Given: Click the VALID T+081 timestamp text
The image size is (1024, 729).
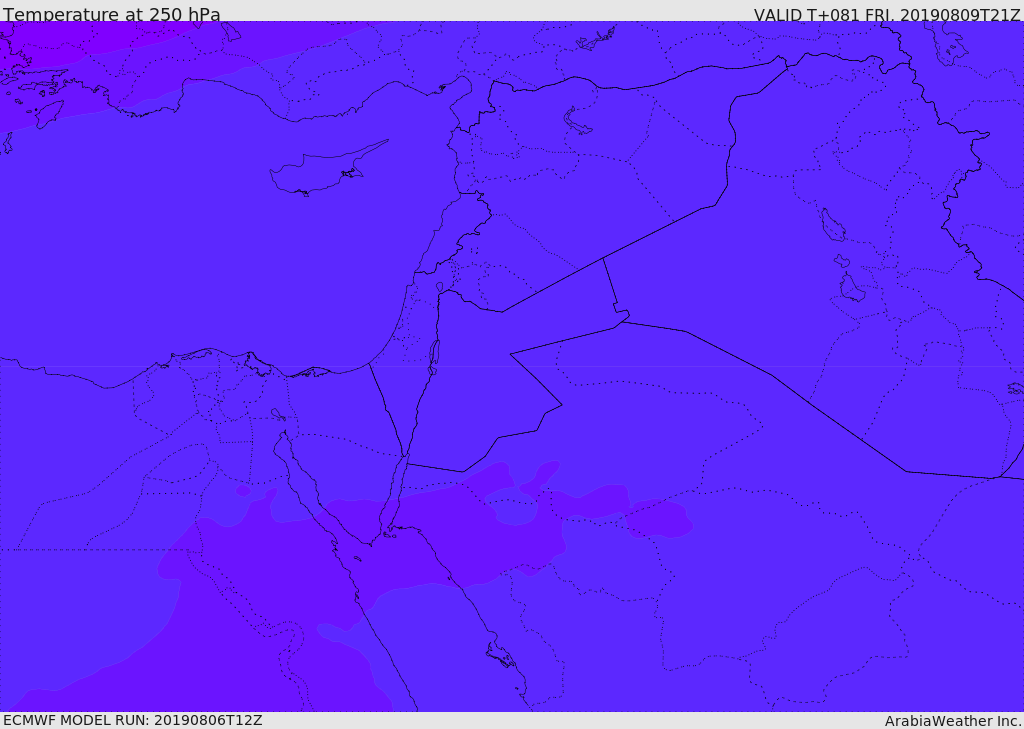Looking at the screenshot, I should click(x=886, y=15).
